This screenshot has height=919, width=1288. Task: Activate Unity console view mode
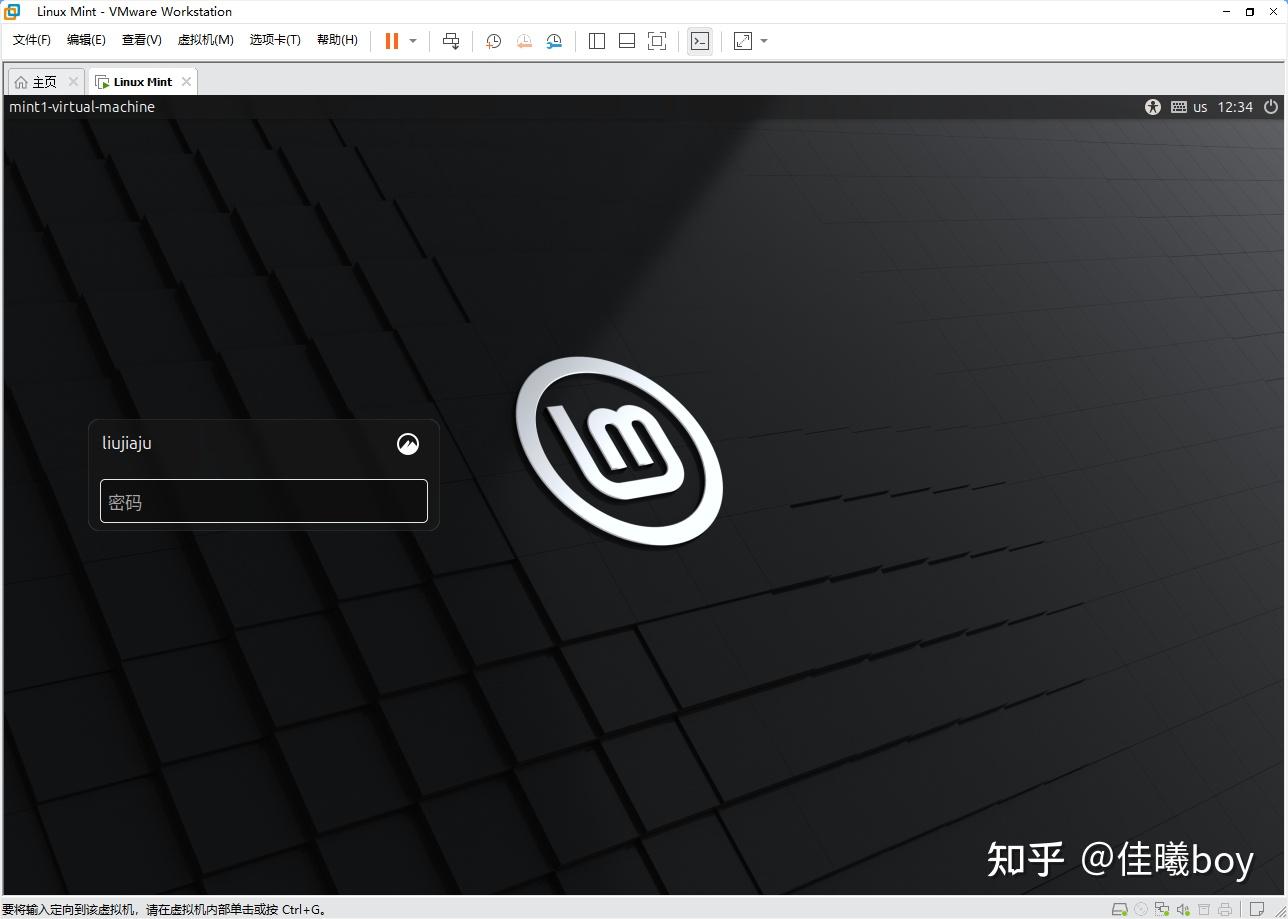click(699, 41)
